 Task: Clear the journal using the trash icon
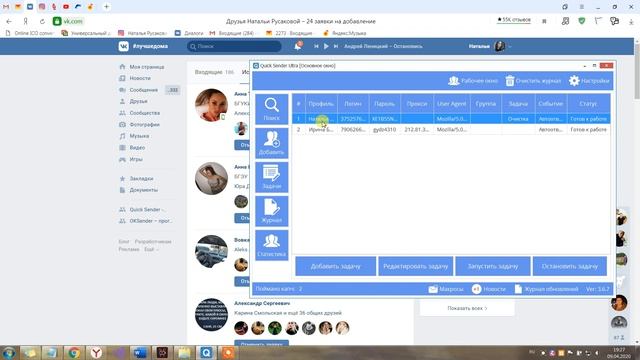(533, 81)
